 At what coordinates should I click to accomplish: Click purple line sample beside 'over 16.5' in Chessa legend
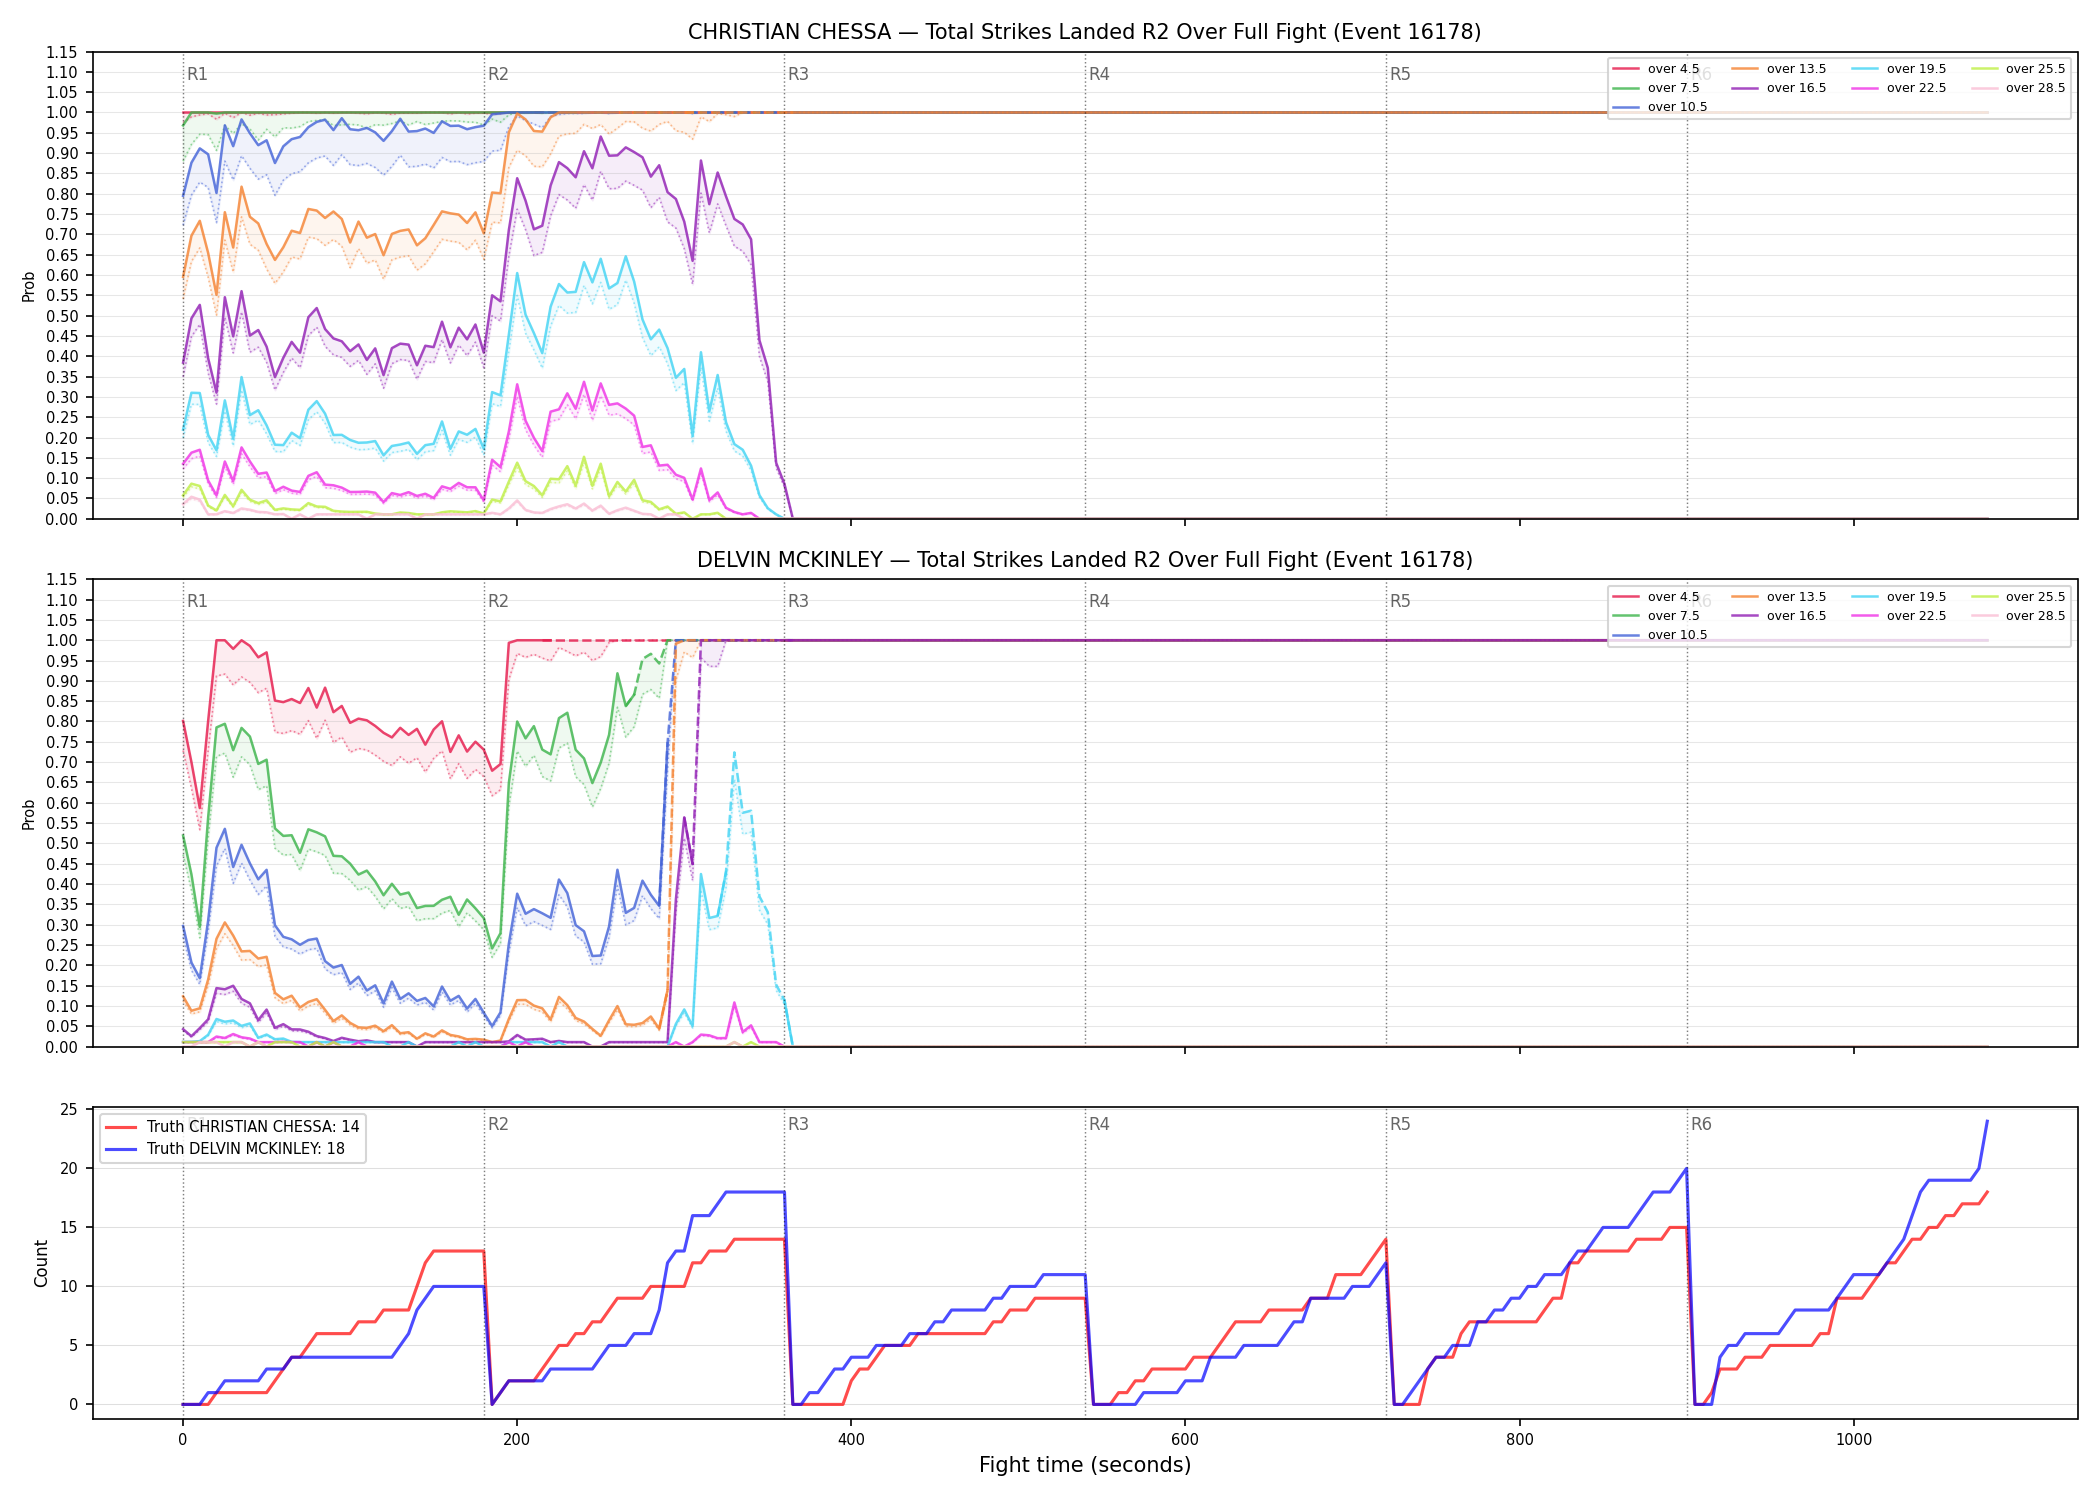[1745, 88]
